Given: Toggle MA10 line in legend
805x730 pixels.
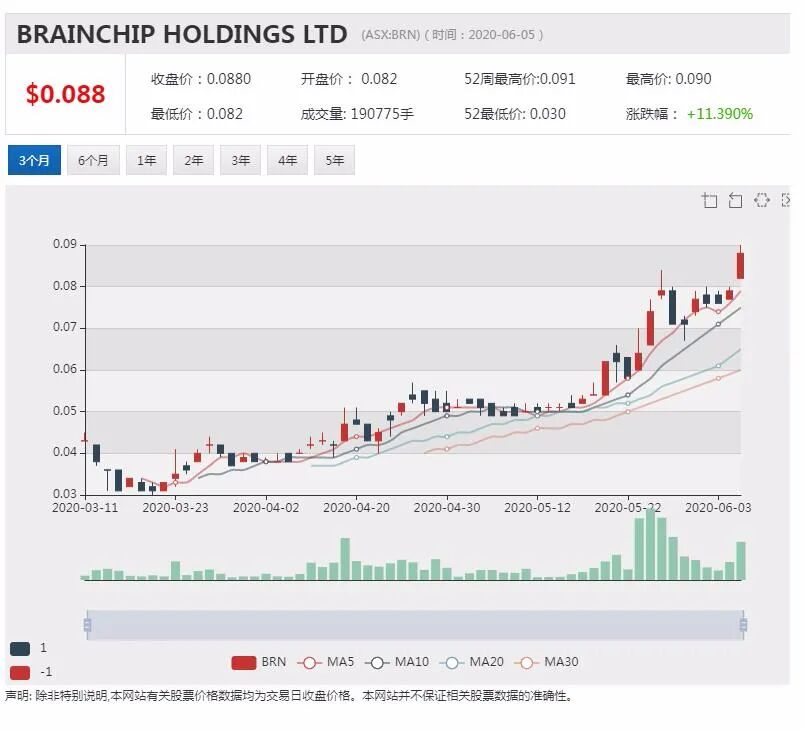Looking at the screenshot, I should pos(397,662).
